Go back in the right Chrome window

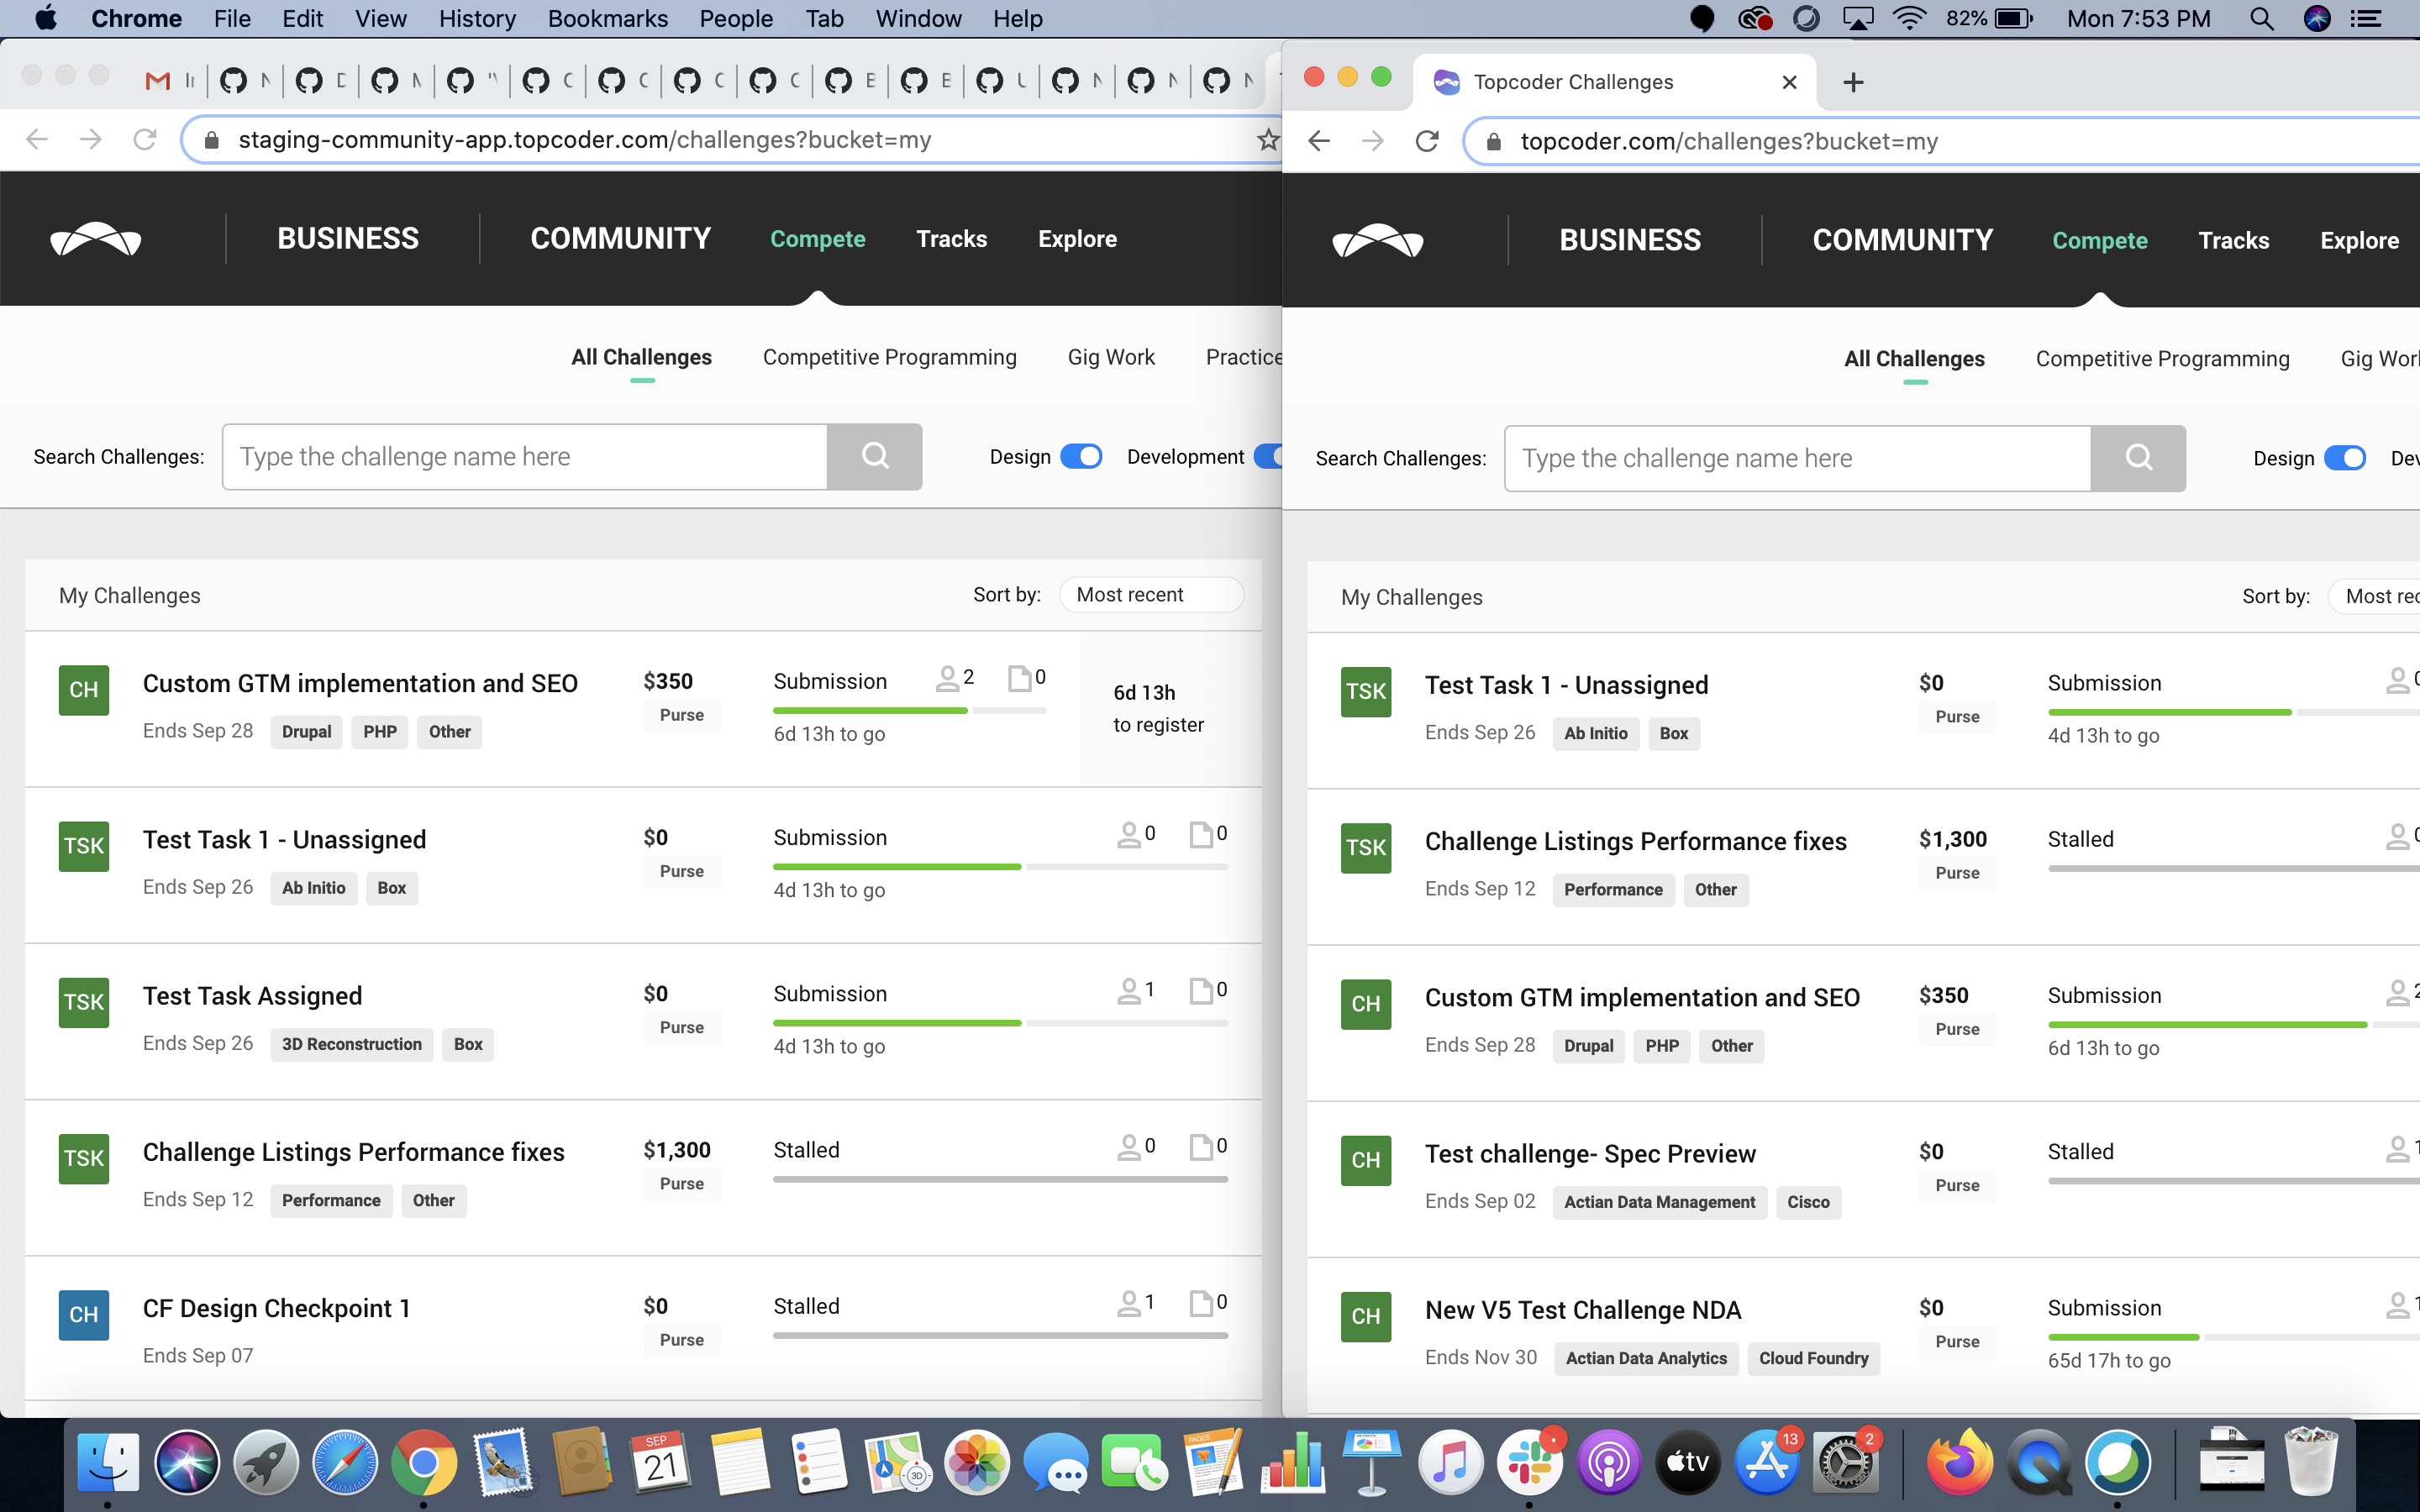pos(1319,141)
